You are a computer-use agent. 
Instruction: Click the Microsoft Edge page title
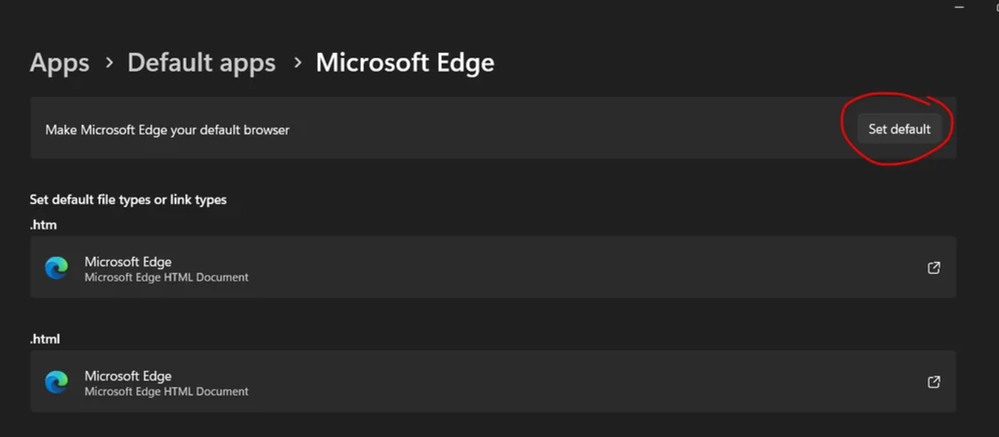pyautogui.click(x=405, y=63)
